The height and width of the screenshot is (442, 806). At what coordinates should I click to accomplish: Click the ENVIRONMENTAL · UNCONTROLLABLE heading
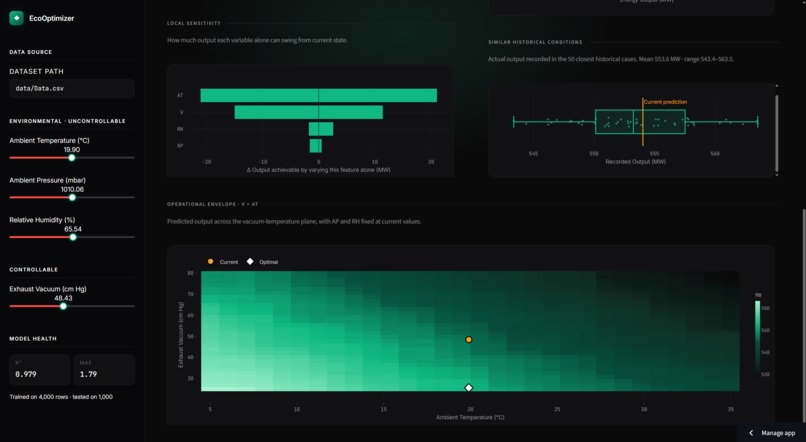click(67, 121)
